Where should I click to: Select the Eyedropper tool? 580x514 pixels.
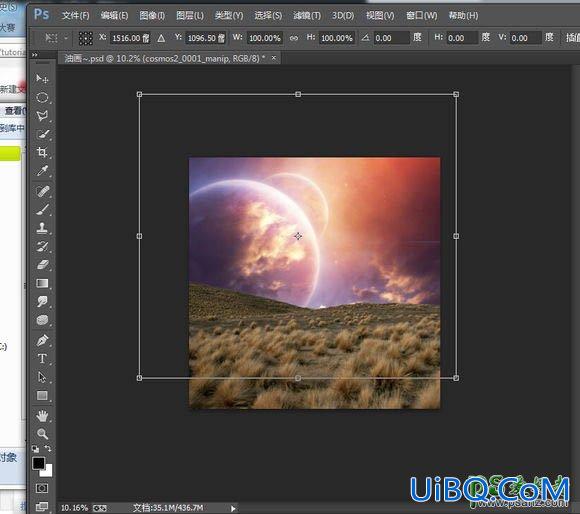pyautogui.click(x=42, y=170)
